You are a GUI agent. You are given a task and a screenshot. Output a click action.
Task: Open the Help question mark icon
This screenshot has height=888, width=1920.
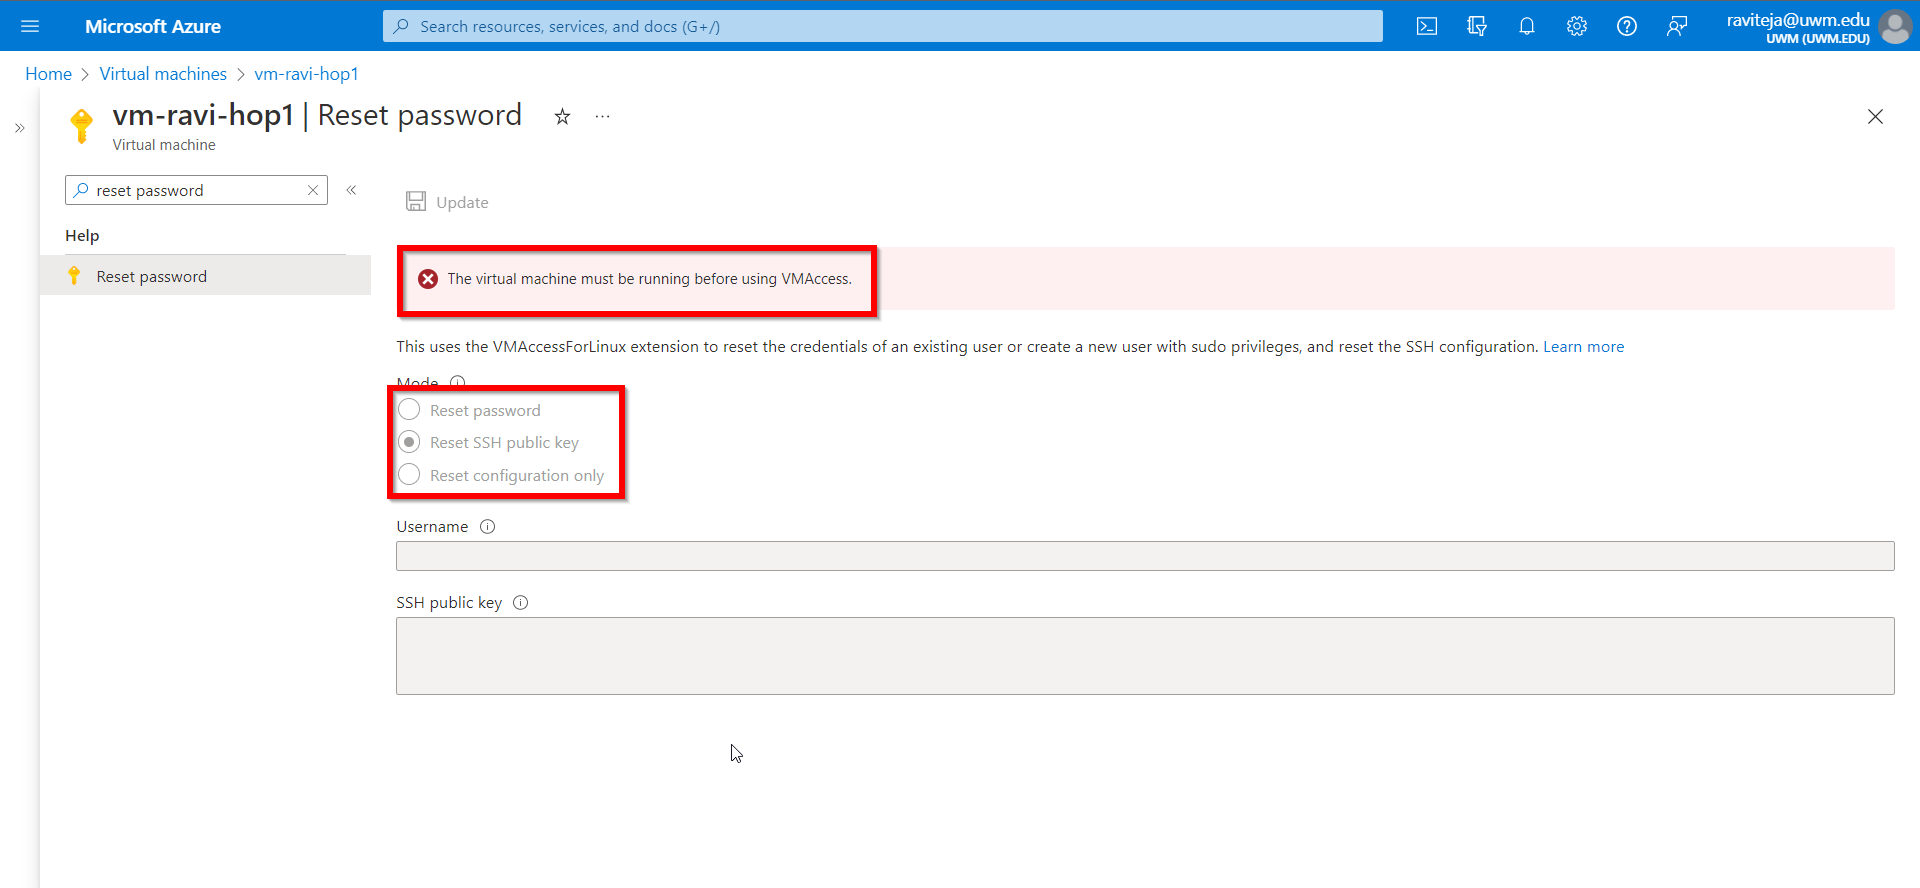click(x=1627, y=26)
